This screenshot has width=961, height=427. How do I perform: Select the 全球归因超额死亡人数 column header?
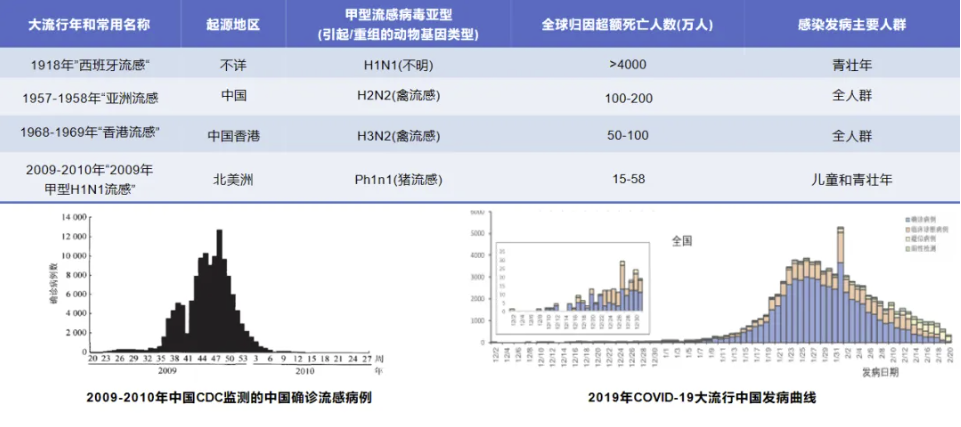[x=627, y=25]
